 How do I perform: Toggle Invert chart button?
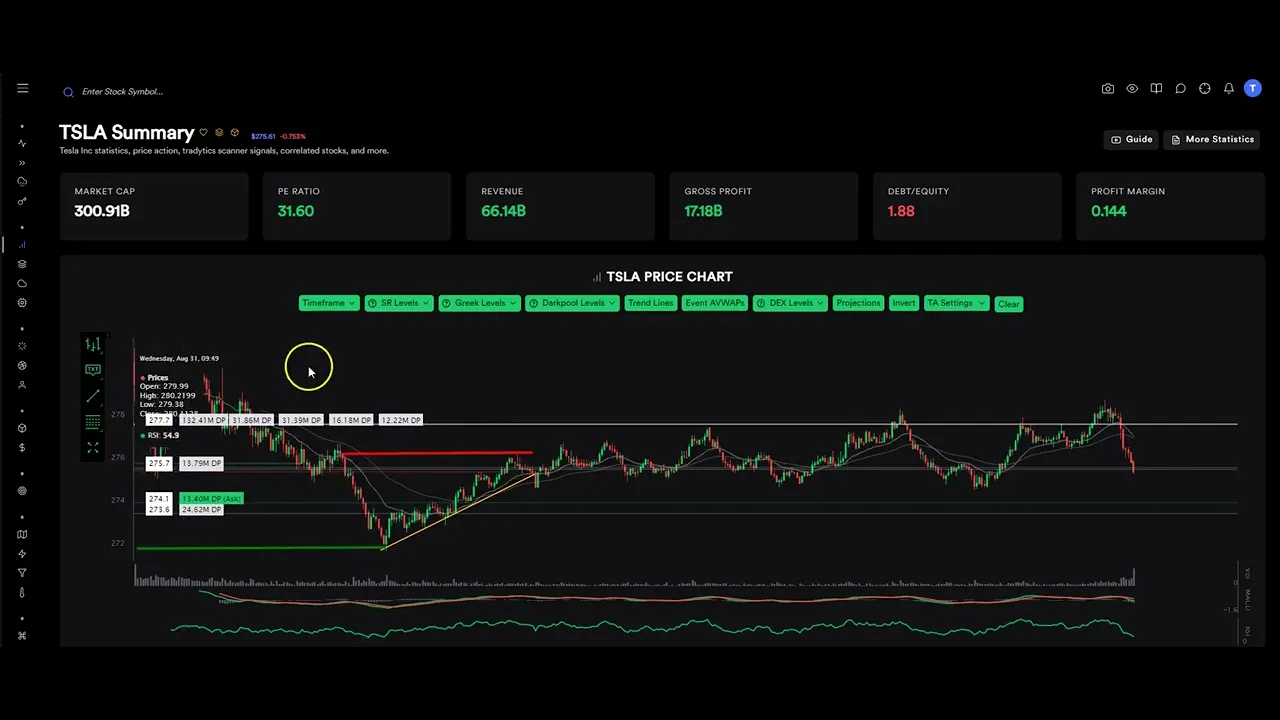coord(904,303)
